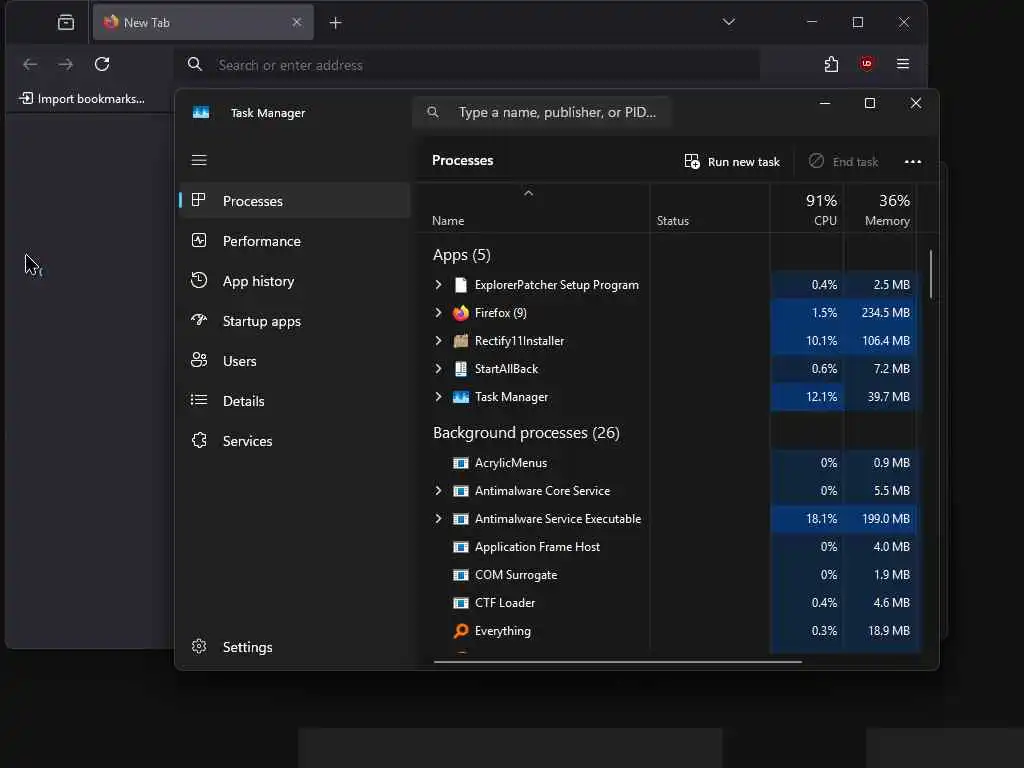Close the New Tab tab in Firefox
1024x768 pixels.
pos(296,22)
